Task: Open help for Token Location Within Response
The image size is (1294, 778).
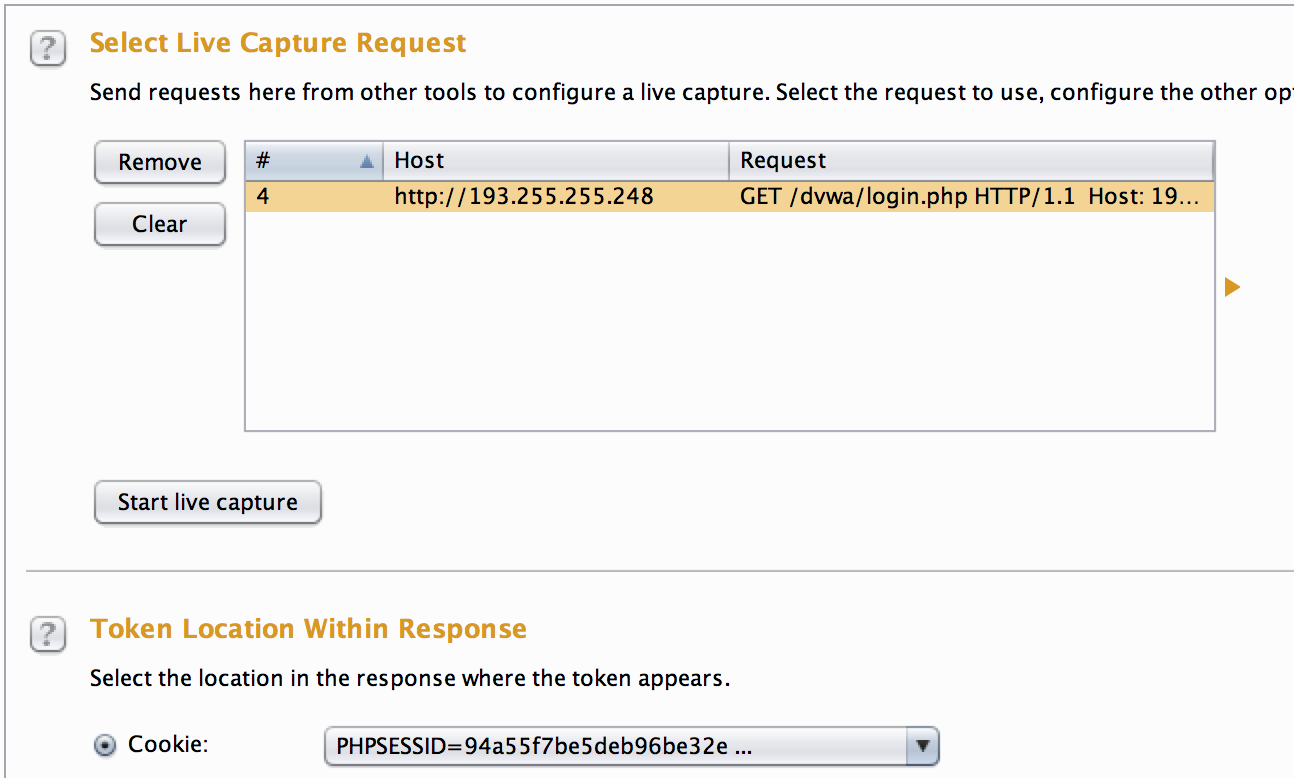Action: (48, 634)
